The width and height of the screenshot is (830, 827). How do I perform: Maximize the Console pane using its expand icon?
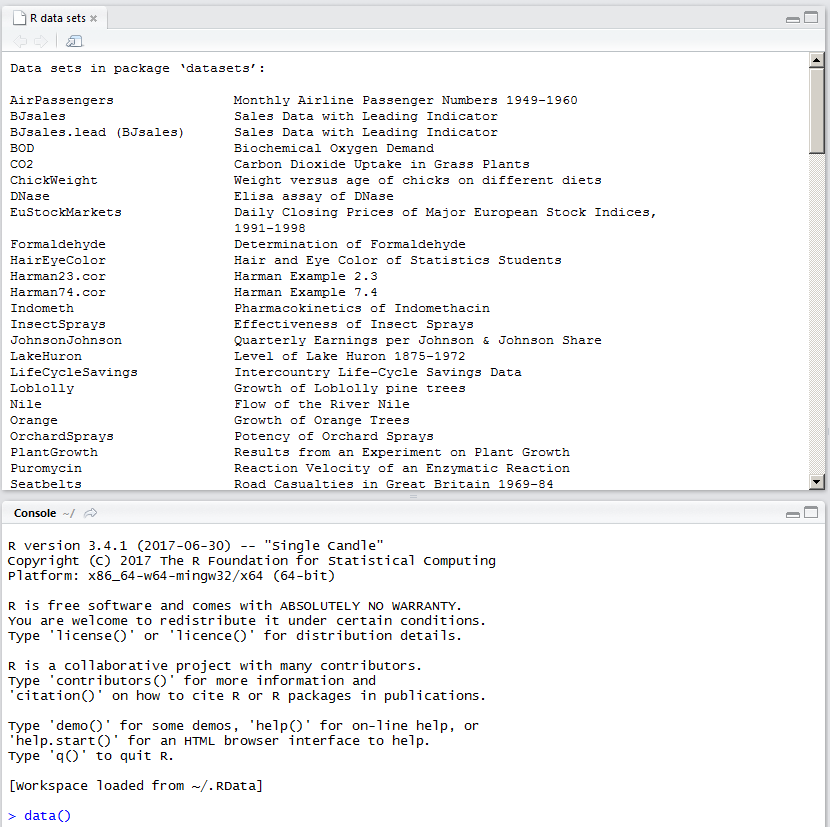(812, 511)
